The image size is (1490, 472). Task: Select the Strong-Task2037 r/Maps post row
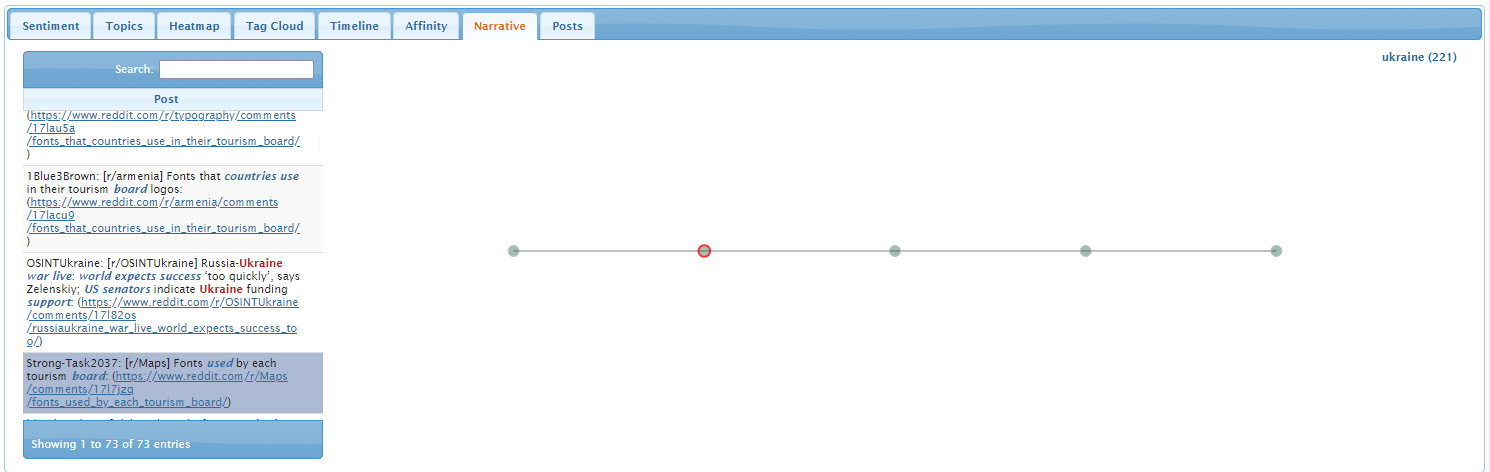point(171,383)
